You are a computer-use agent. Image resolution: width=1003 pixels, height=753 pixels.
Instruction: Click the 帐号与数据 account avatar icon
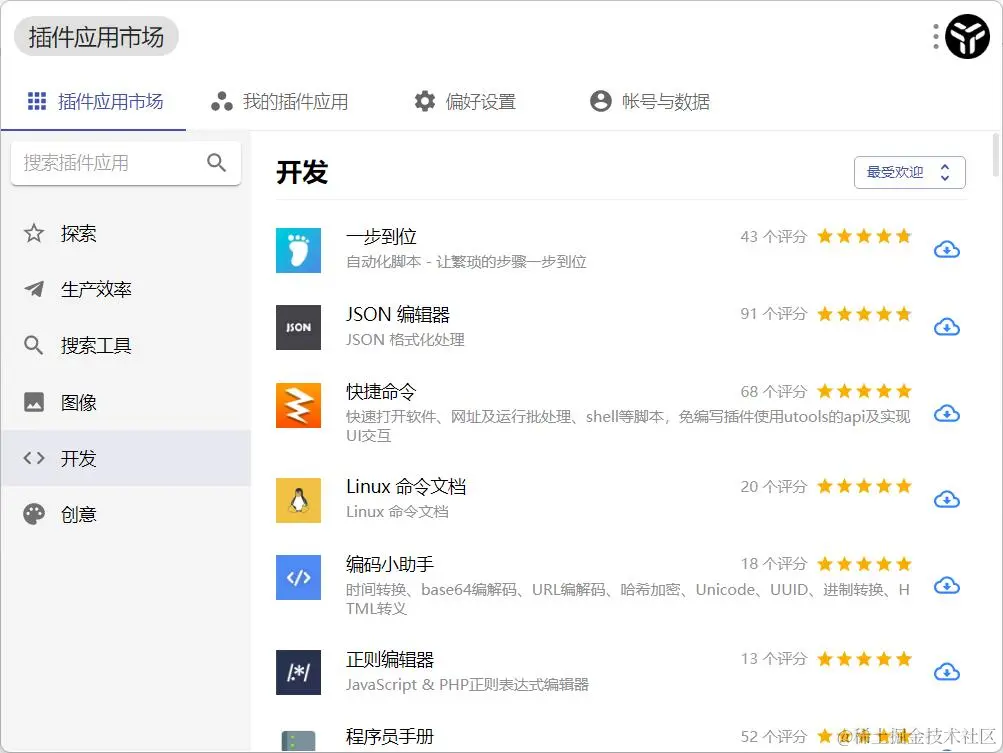click(601, 101)
